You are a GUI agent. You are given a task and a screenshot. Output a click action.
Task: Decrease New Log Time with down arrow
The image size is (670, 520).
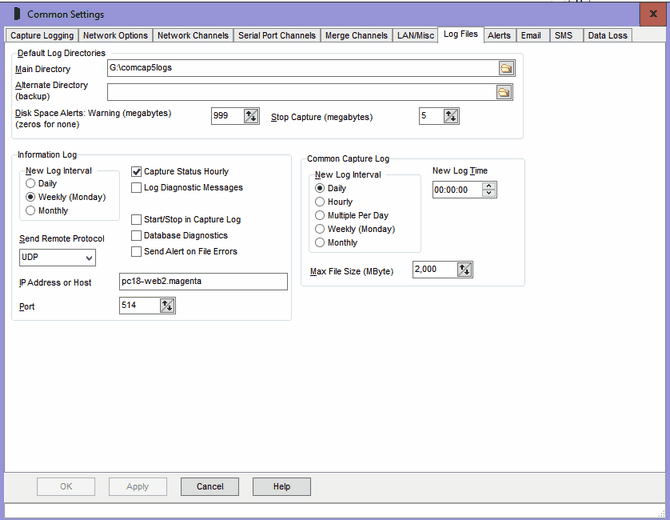[x=489, y=193]
